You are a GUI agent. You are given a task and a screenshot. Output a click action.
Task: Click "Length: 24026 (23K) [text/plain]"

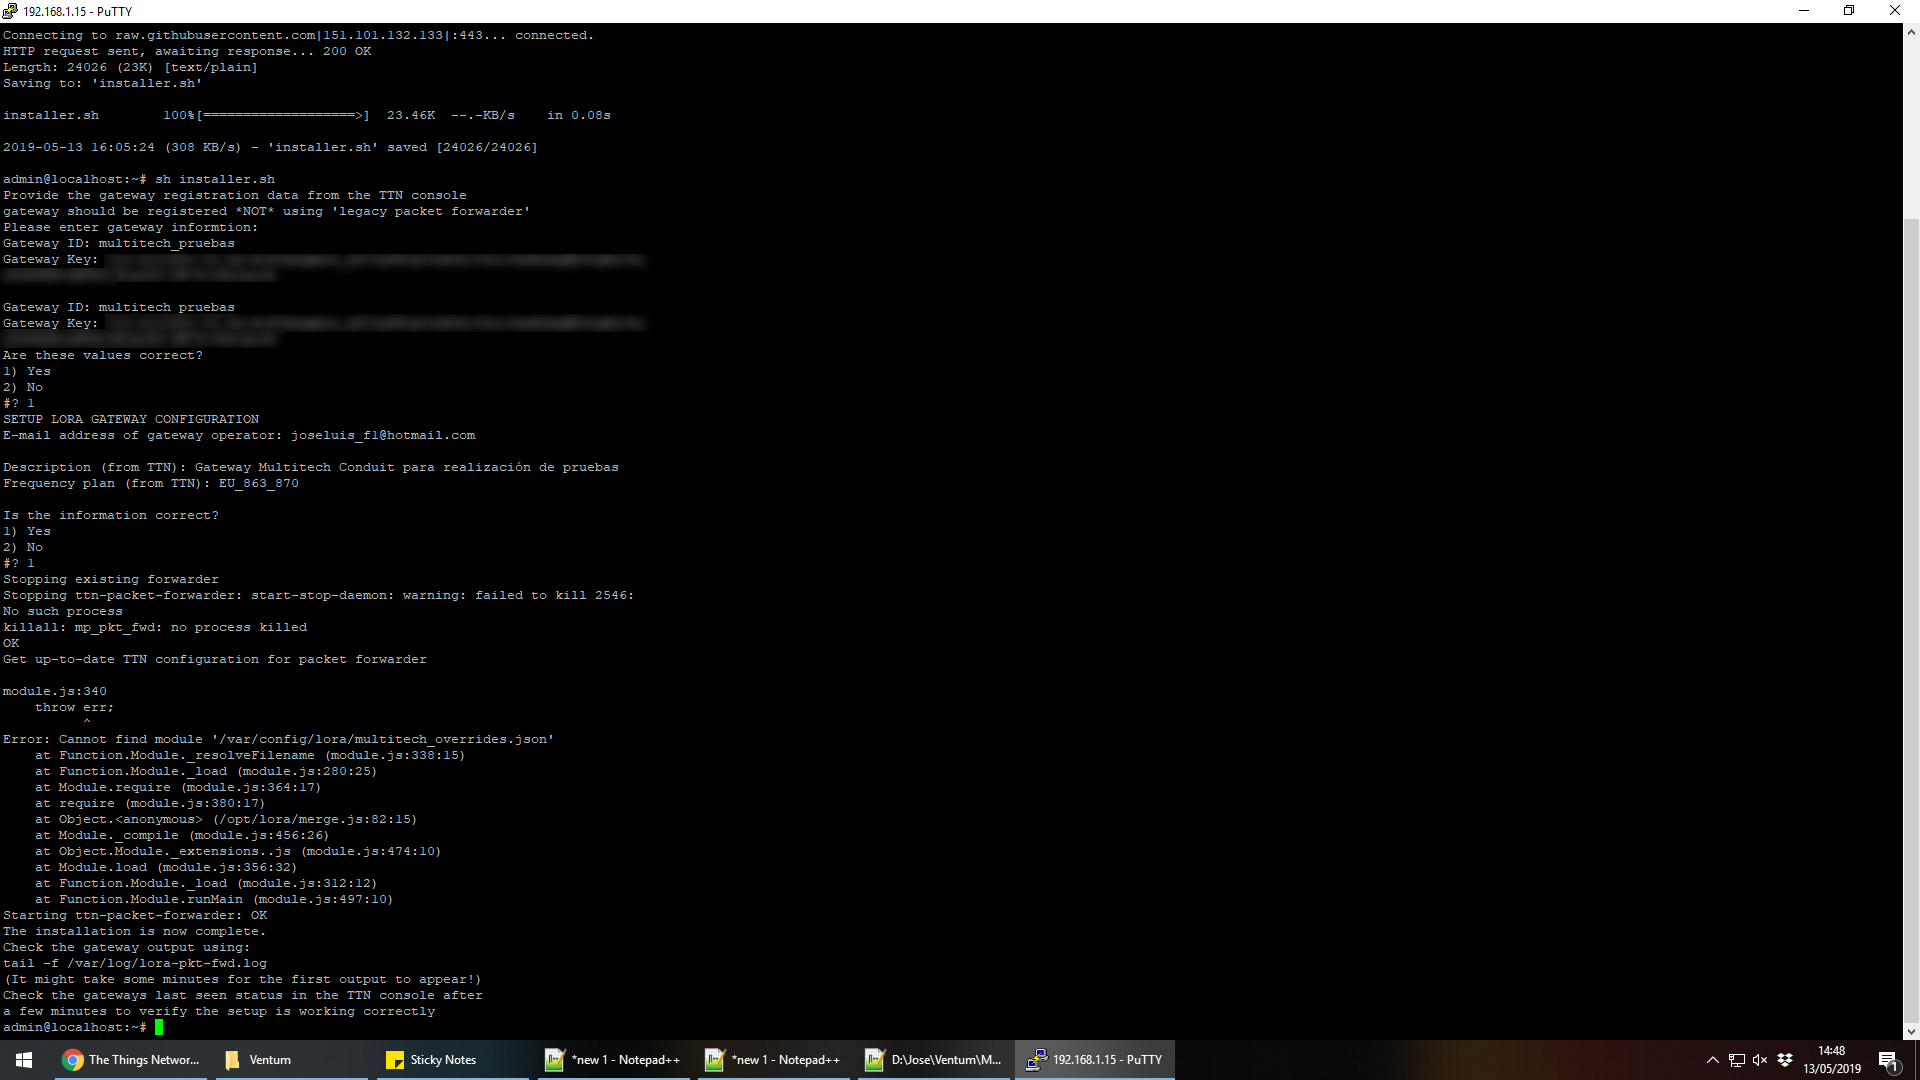pyautogui.click(x=130, y=67)
